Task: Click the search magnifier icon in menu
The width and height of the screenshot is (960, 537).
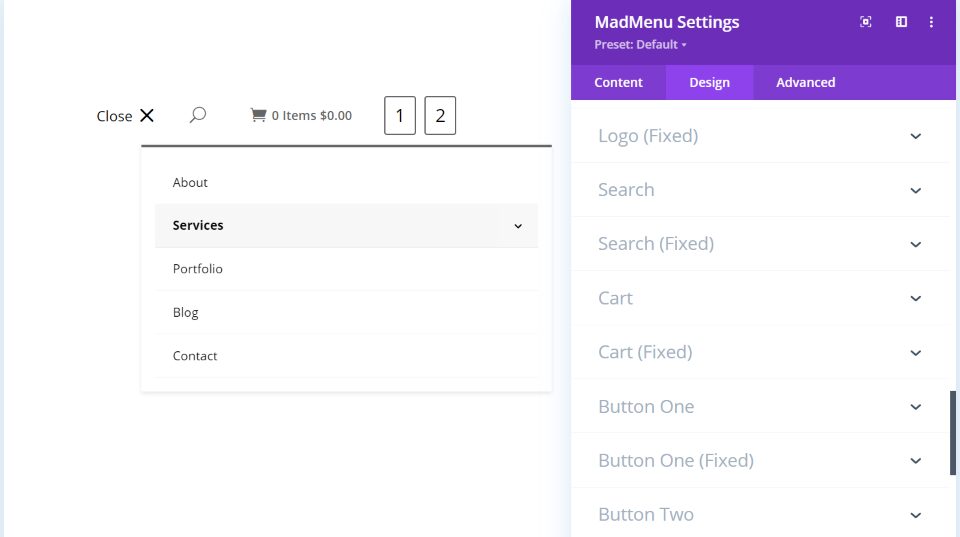Action: click(198, 115)
